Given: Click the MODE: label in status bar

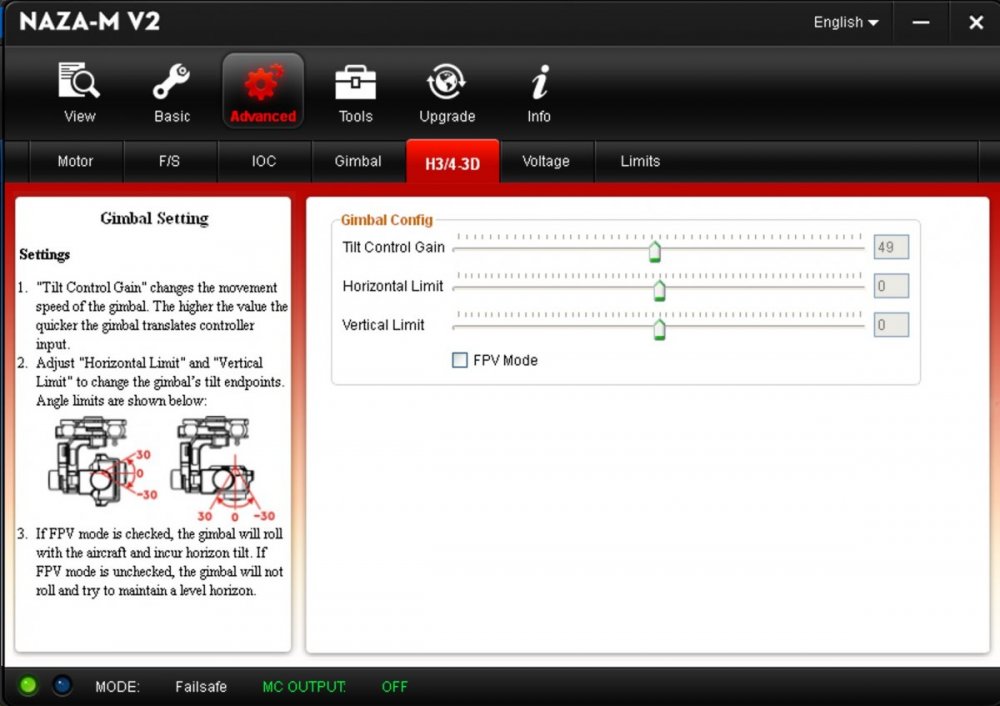Looking at the screenshot, I should 117,687.
